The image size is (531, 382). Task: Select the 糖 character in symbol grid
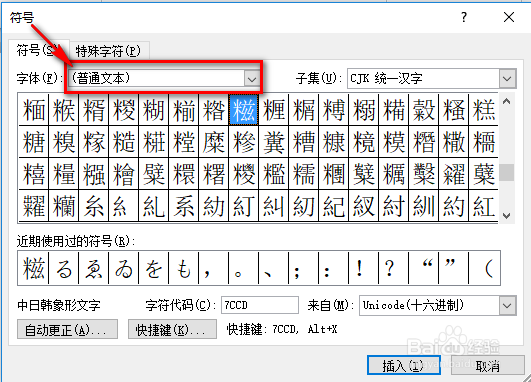[x=34, y=142]
